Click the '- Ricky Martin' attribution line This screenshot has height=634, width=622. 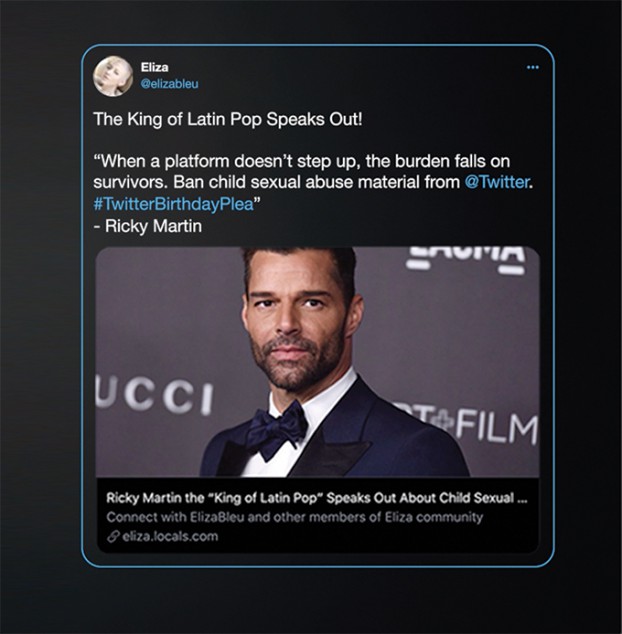tap(148, 226)
